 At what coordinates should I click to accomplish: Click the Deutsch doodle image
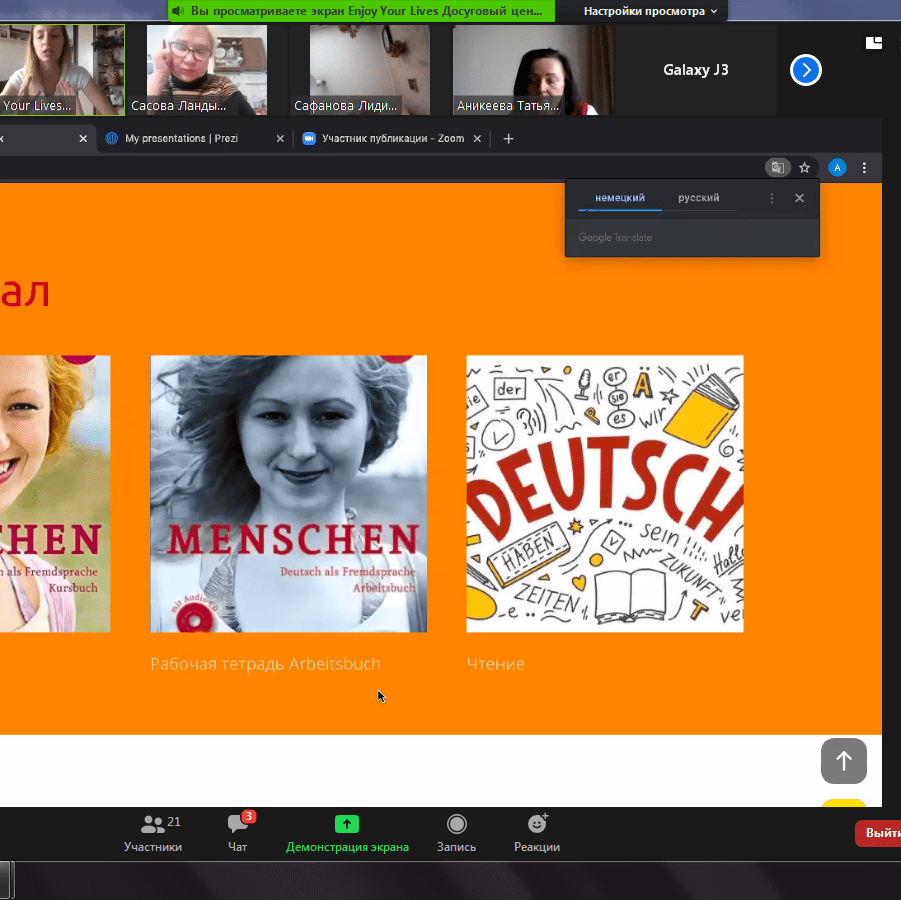pos(604,494)
